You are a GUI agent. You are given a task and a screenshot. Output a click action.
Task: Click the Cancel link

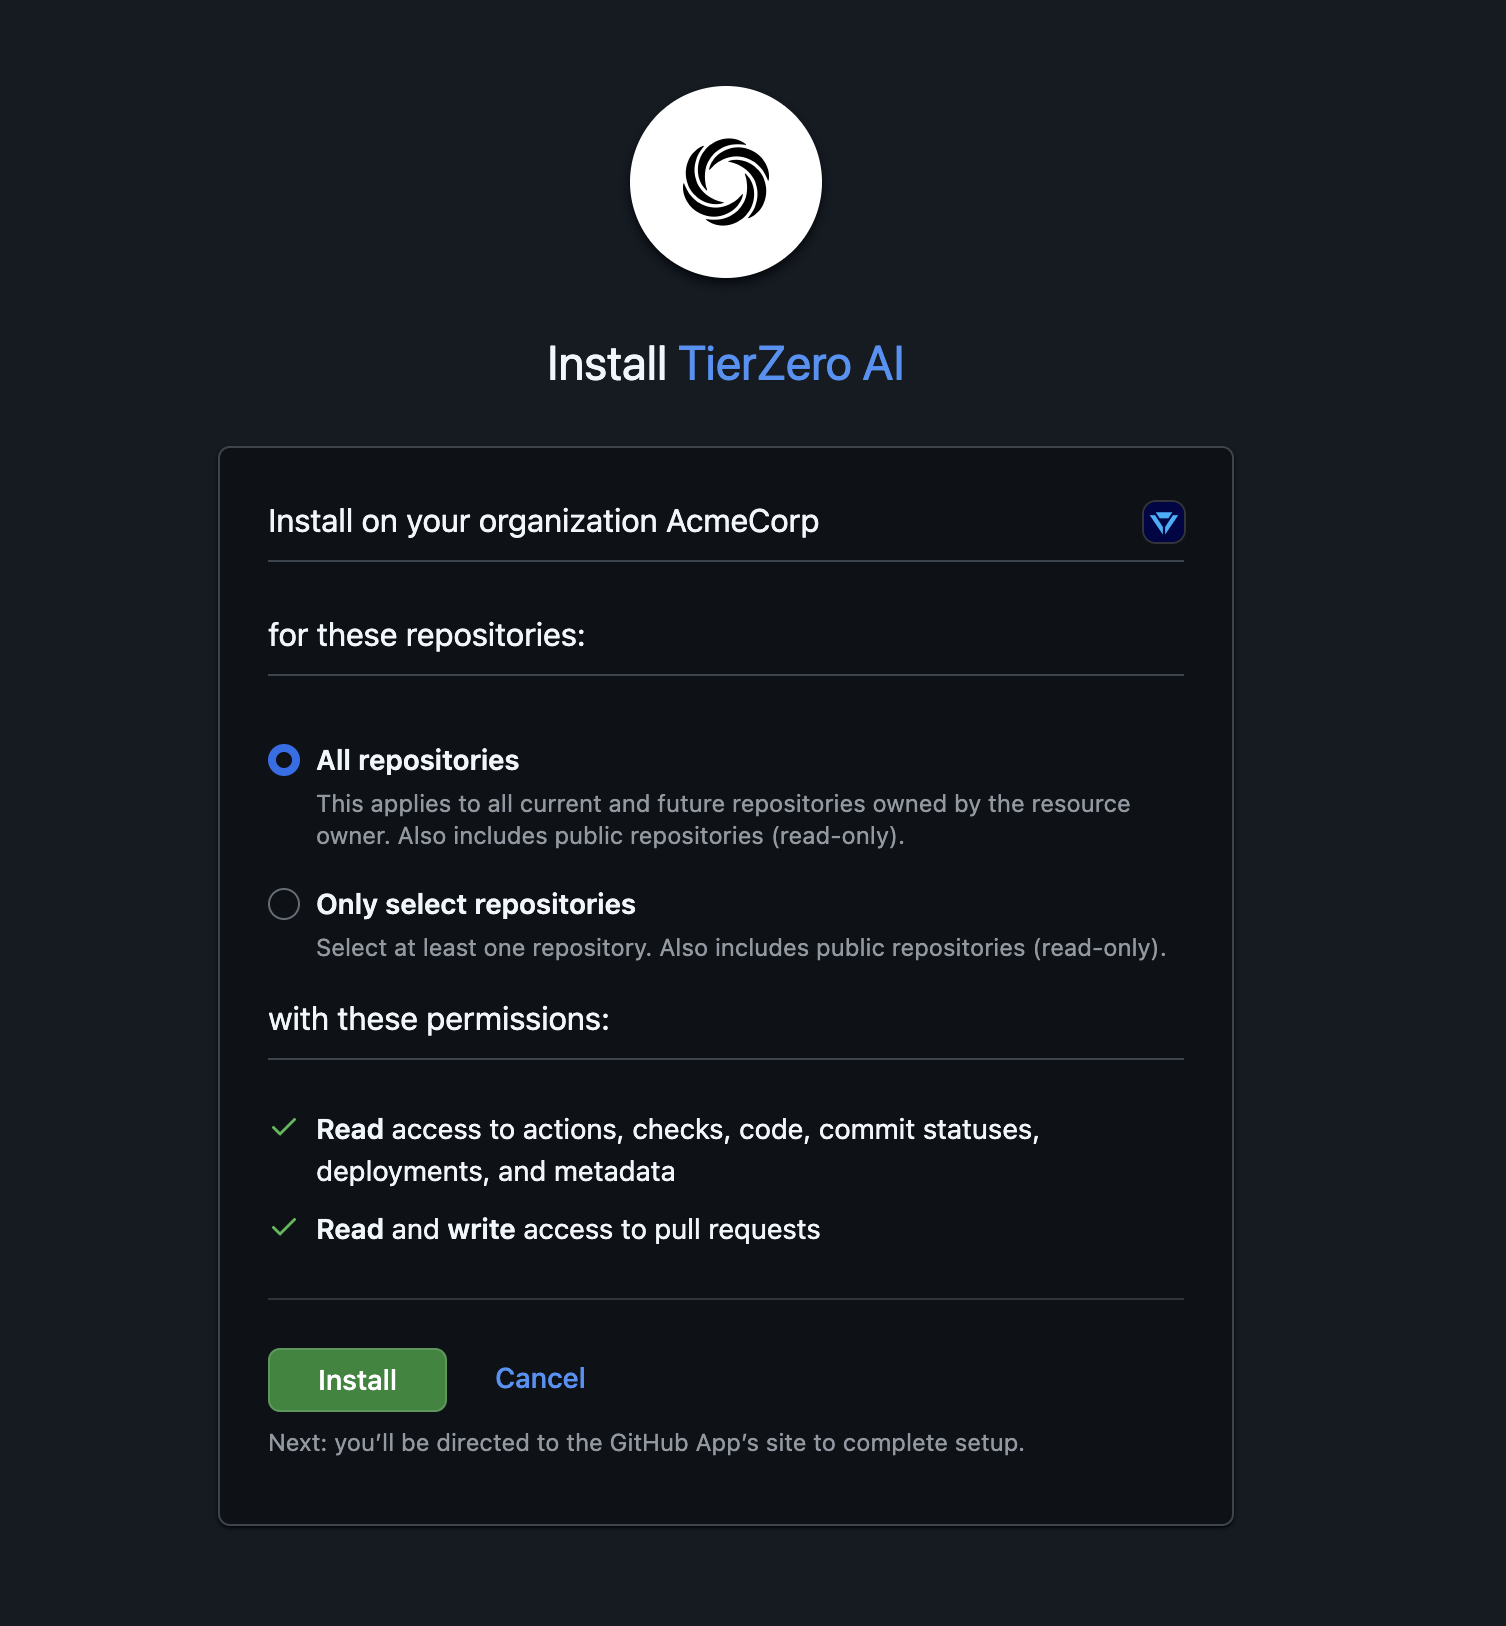coord(539,1378)
